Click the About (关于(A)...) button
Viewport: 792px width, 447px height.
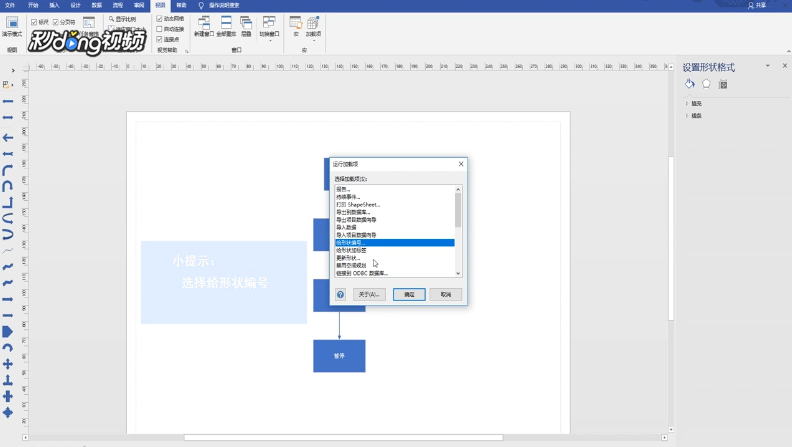pyautogui.click(x=369, y=294)
